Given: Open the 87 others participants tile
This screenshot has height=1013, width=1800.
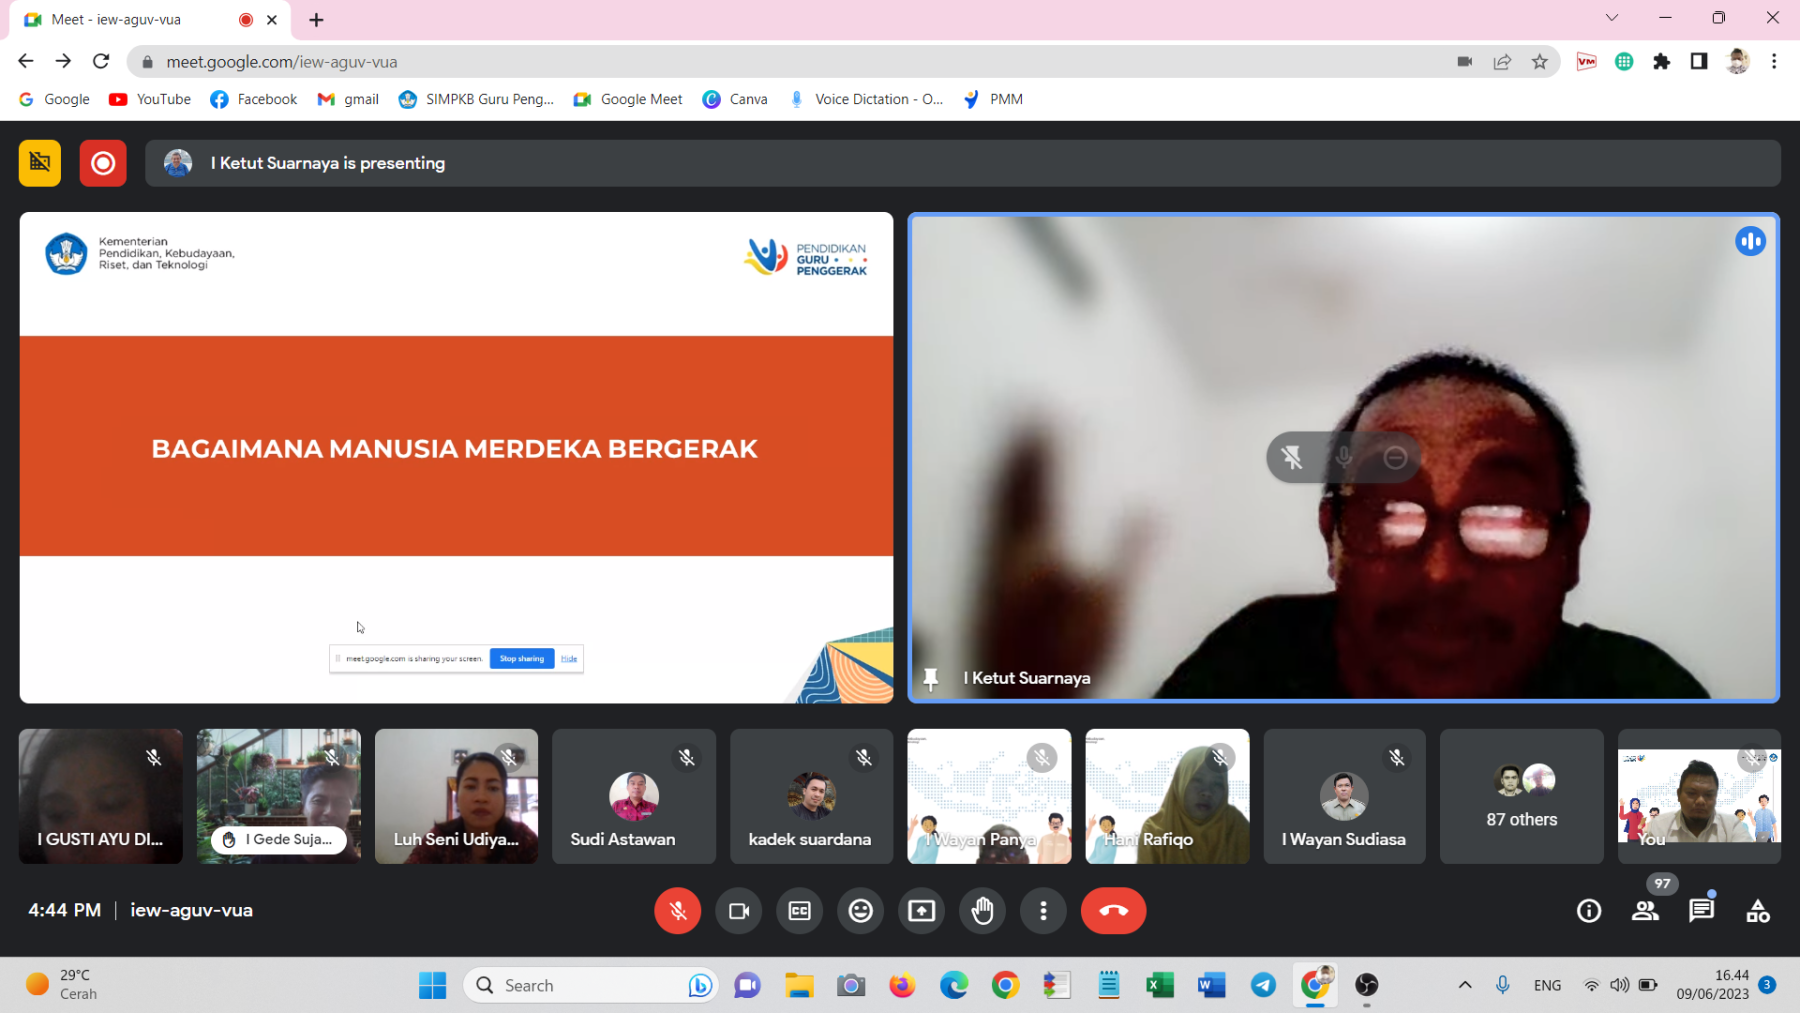Looking at the screenshot, I should point(1521,796).
